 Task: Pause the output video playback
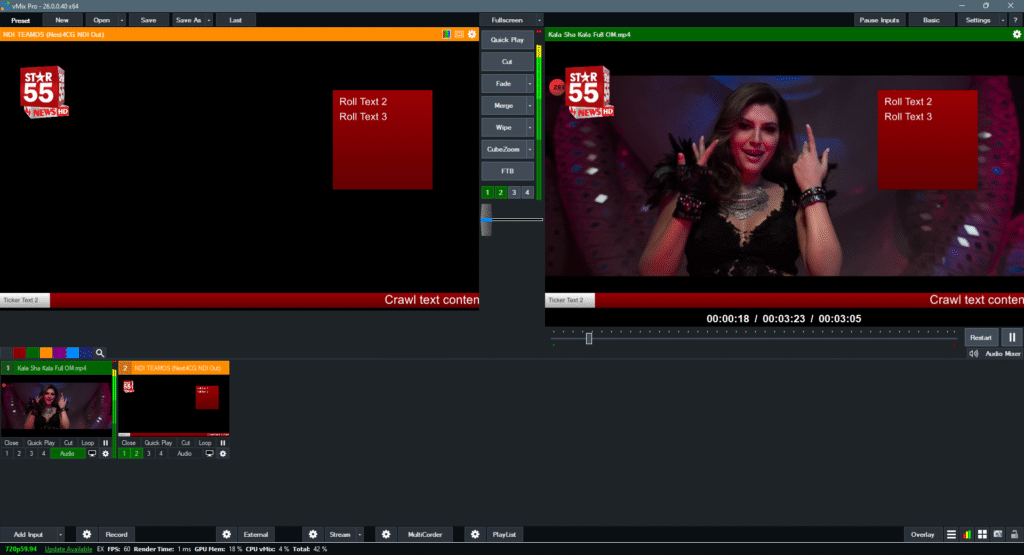point(1010,338)
